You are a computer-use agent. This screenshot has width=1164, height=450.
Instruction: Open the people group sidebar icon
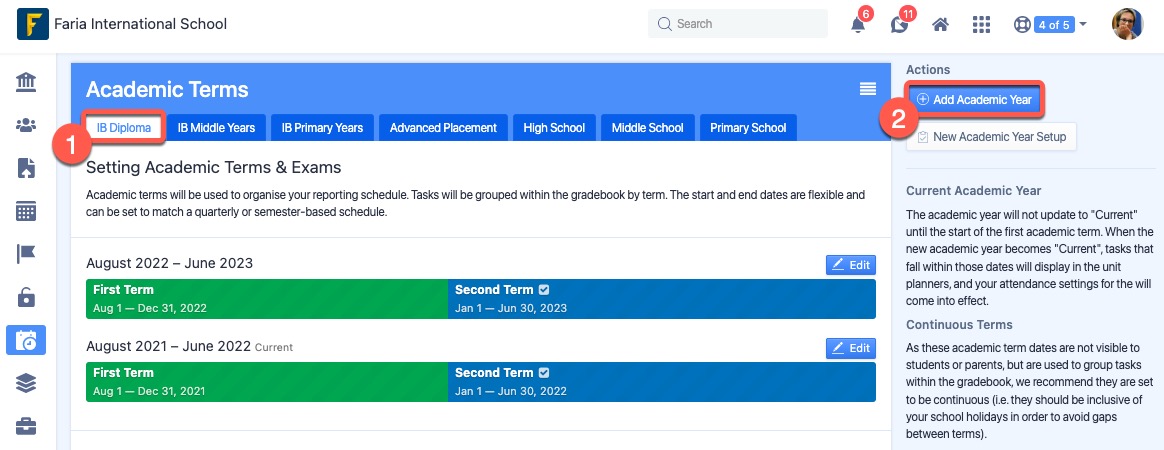[26, 125]
